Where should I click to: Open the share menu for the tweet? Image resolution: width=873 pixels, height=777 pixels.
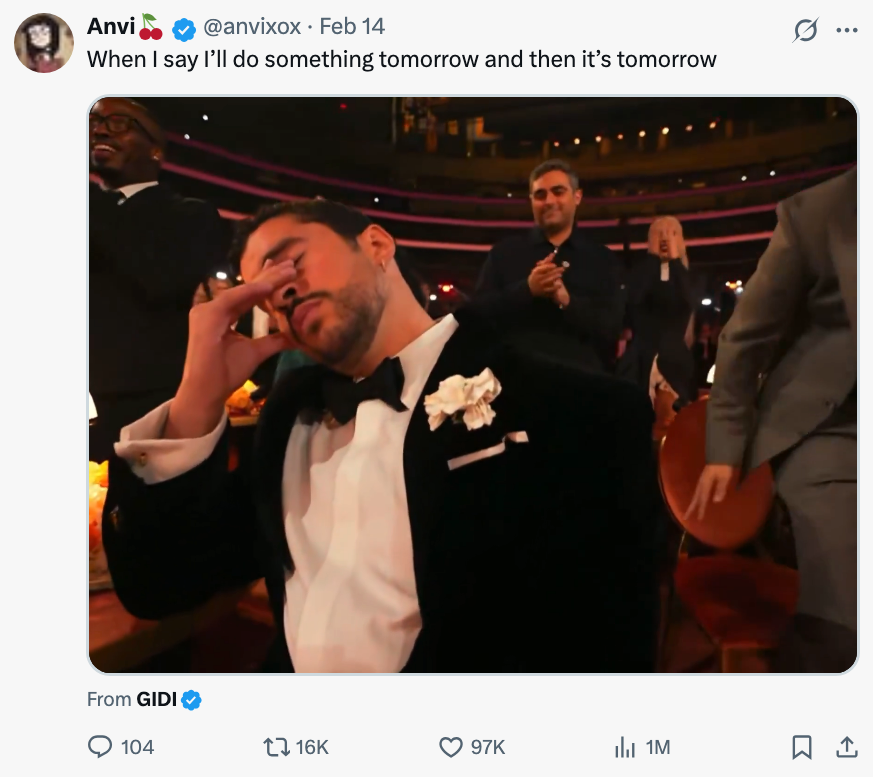coord(845,747)
